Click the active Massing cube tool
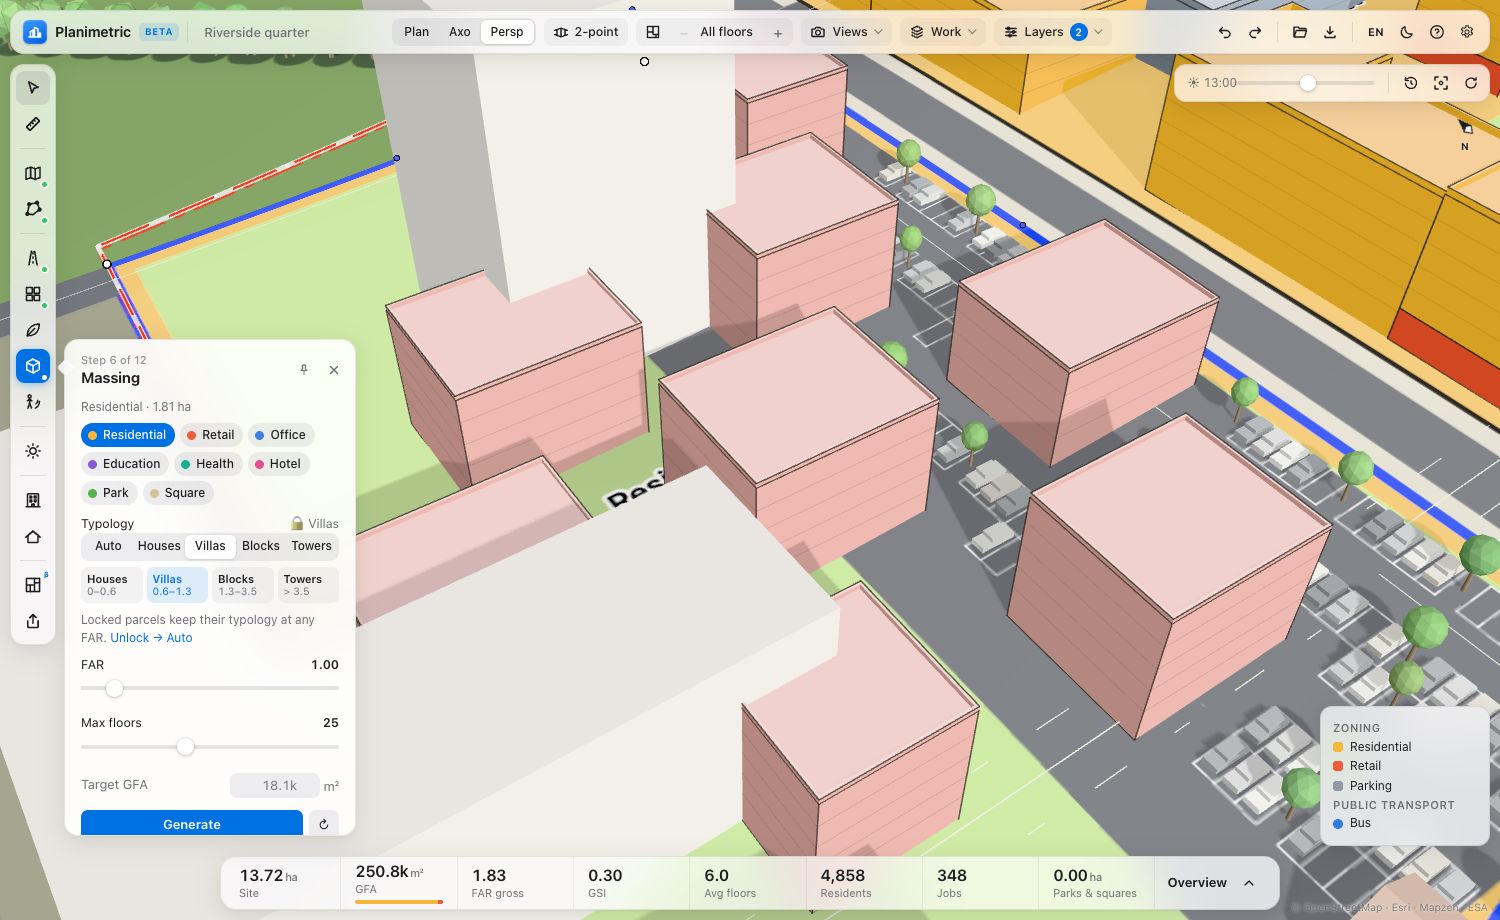This screenshot has height=920, width=1500. [33, 366]
